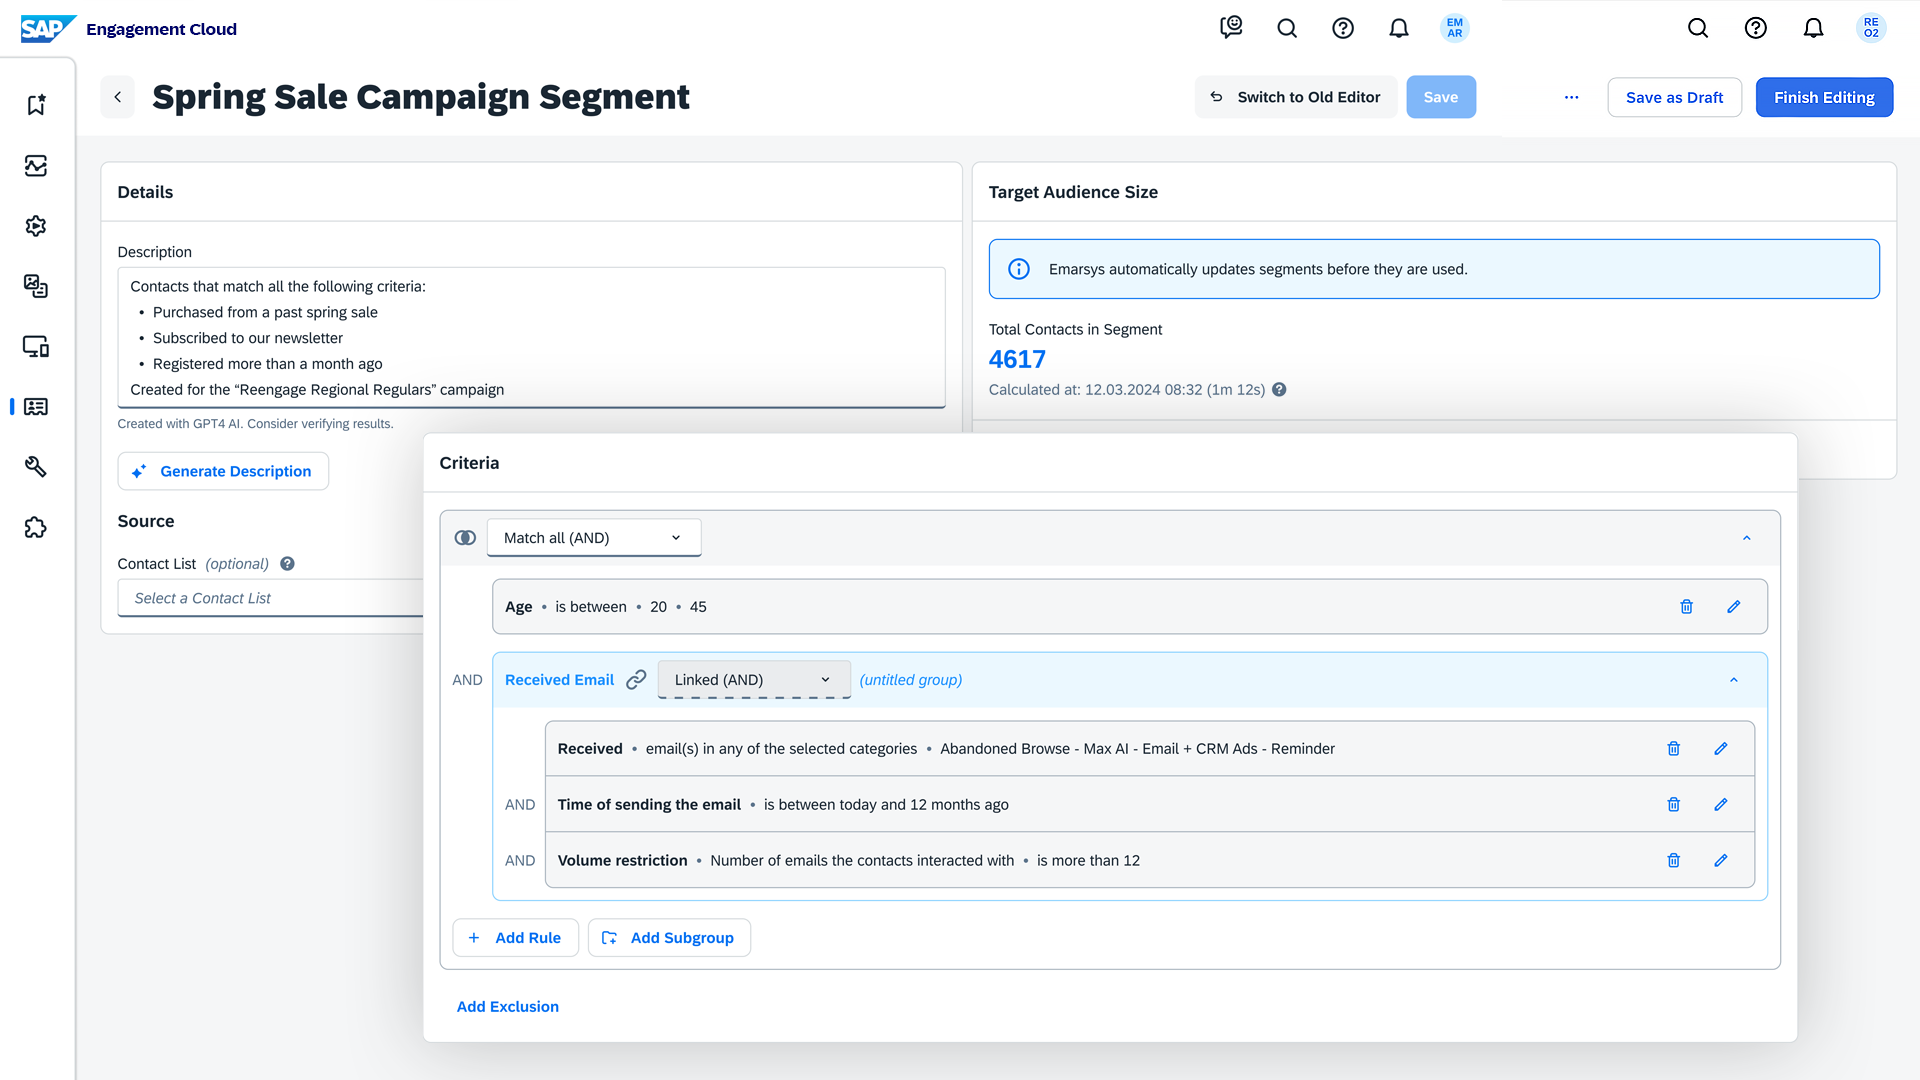
Task: Click the Save button
Action: click(1441, 97)
